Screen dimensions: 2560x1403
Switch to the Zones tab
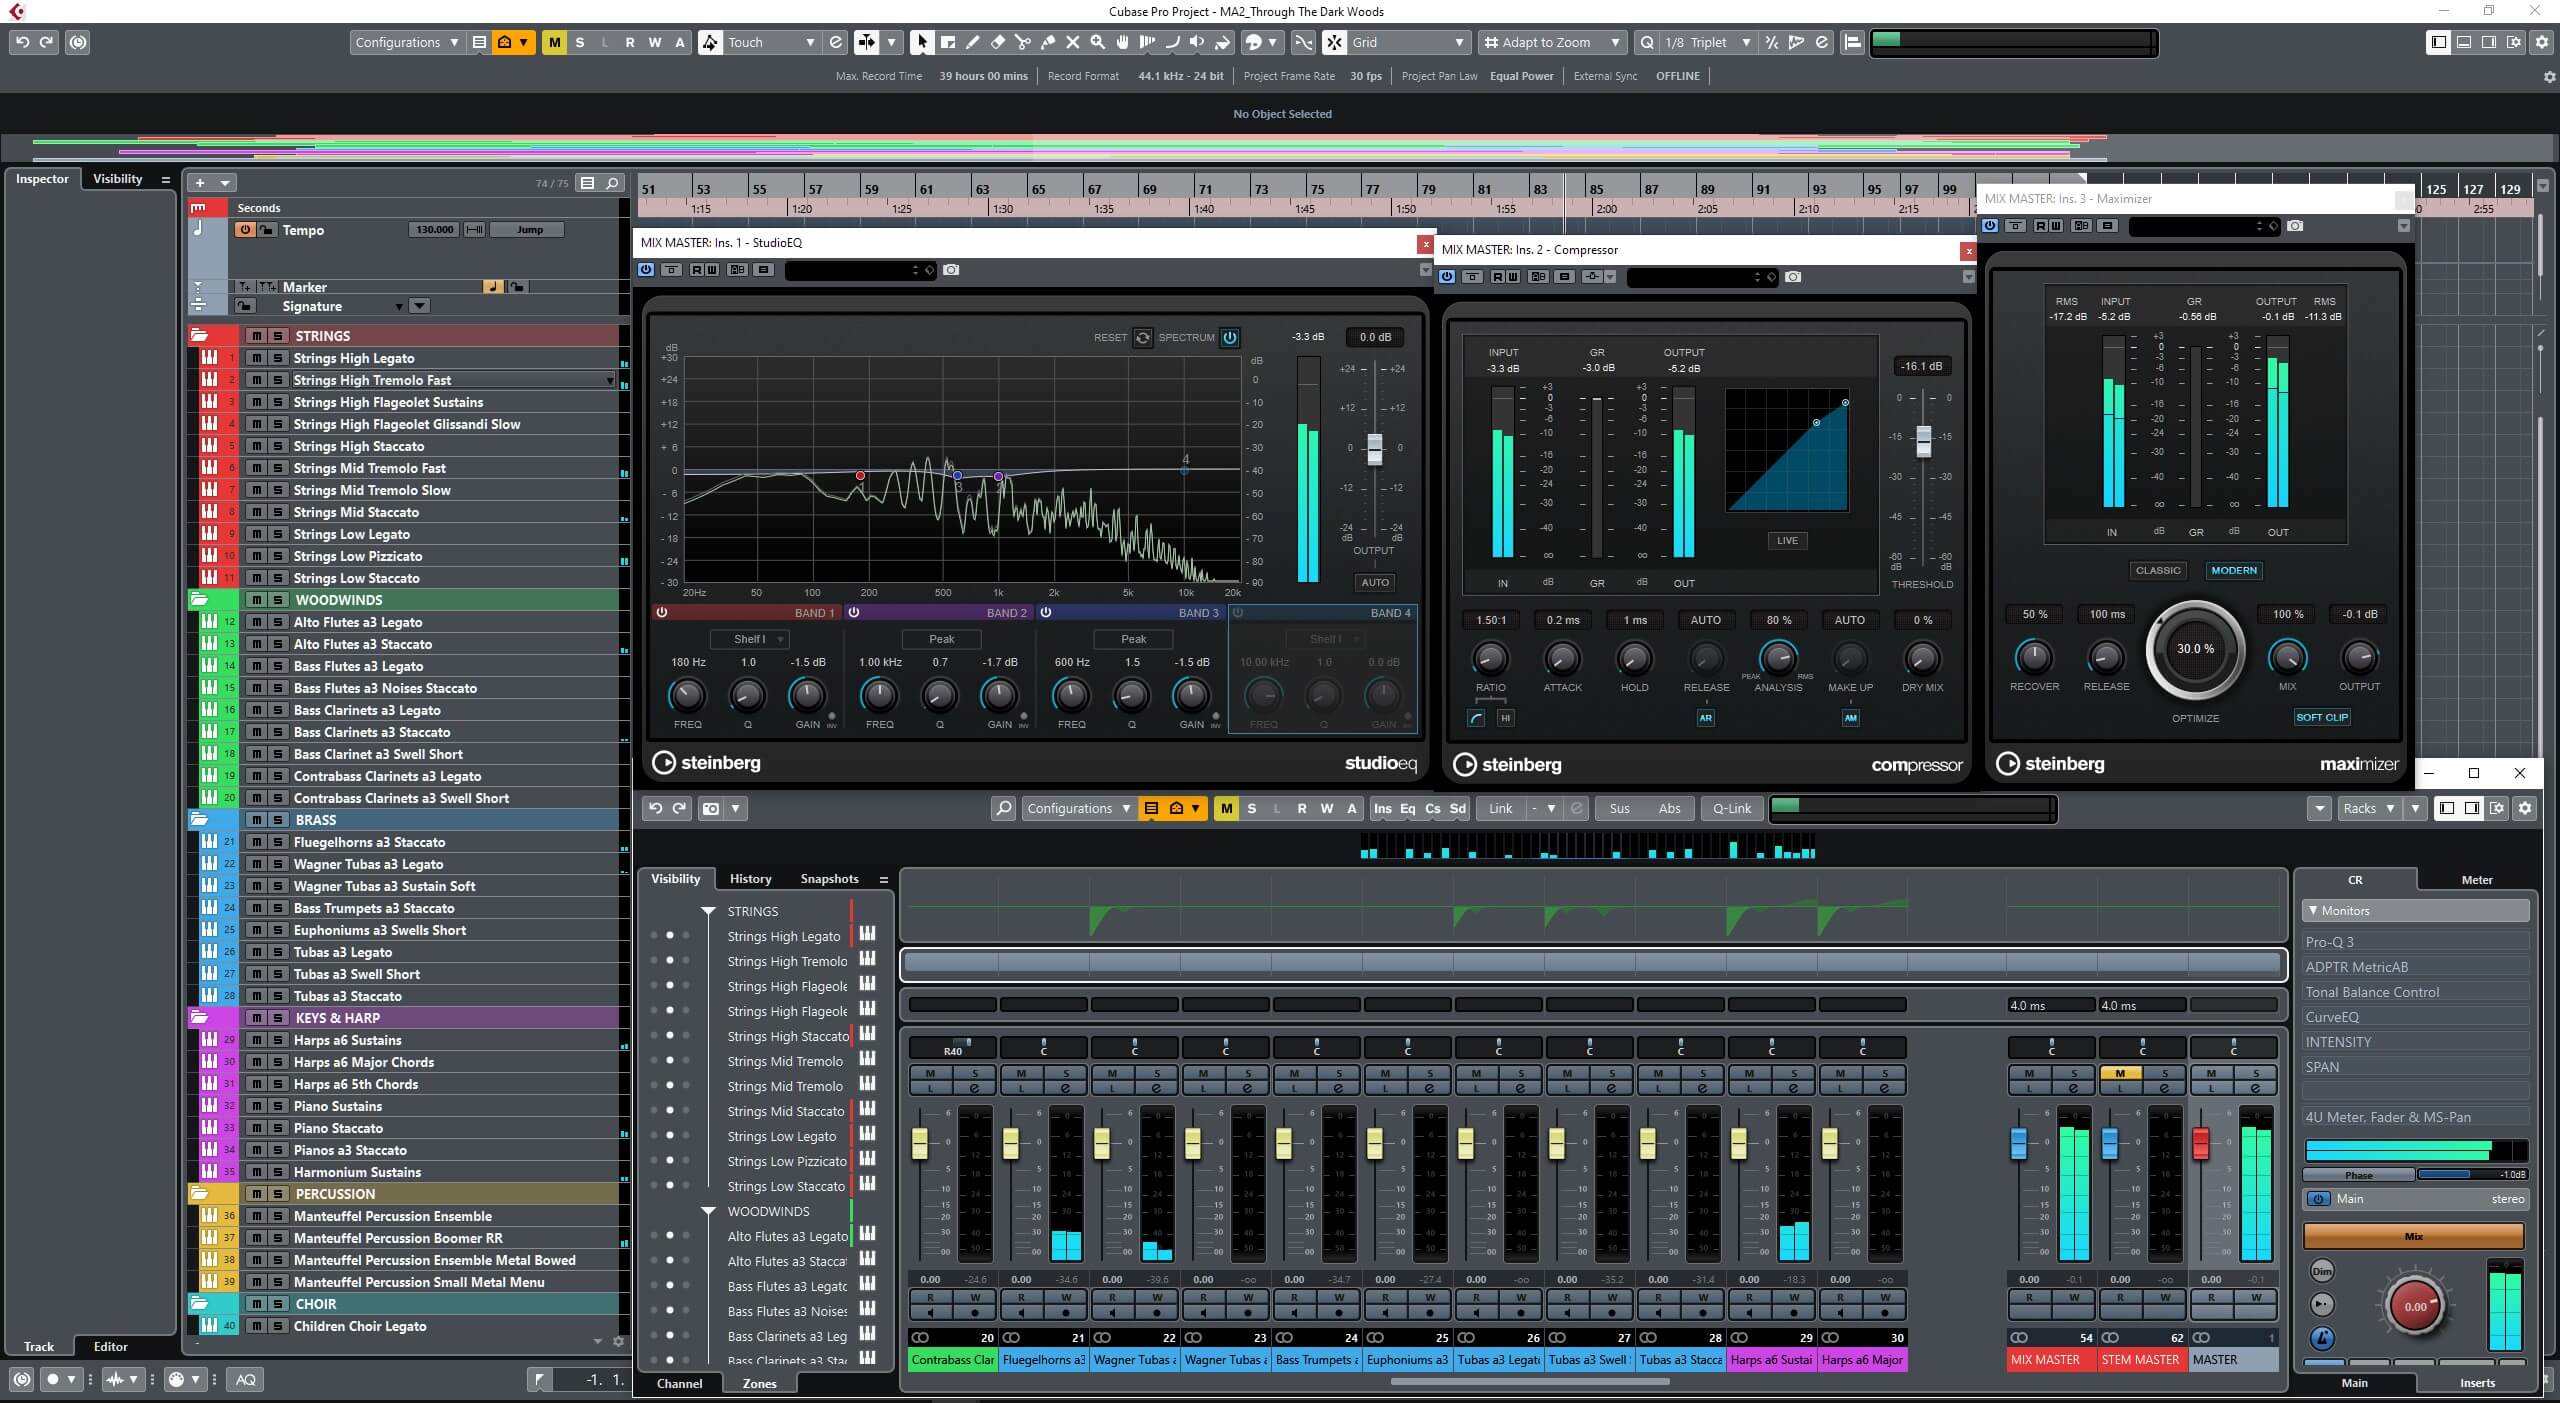pyautogui.click(x=759, y=1384)
